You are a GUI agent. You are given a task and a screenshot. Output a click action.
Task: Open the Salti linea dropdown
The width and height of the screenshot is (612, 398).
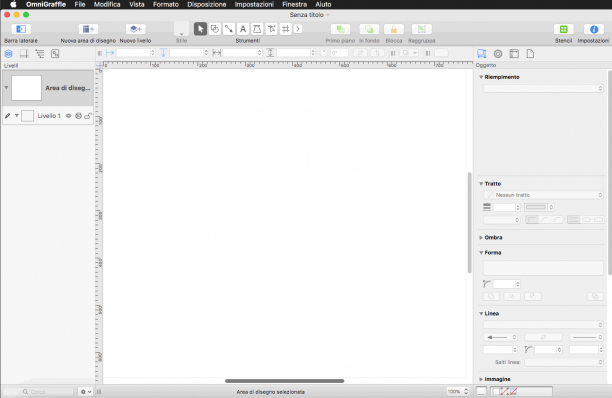pyautogui.click(x=564, y=362)
